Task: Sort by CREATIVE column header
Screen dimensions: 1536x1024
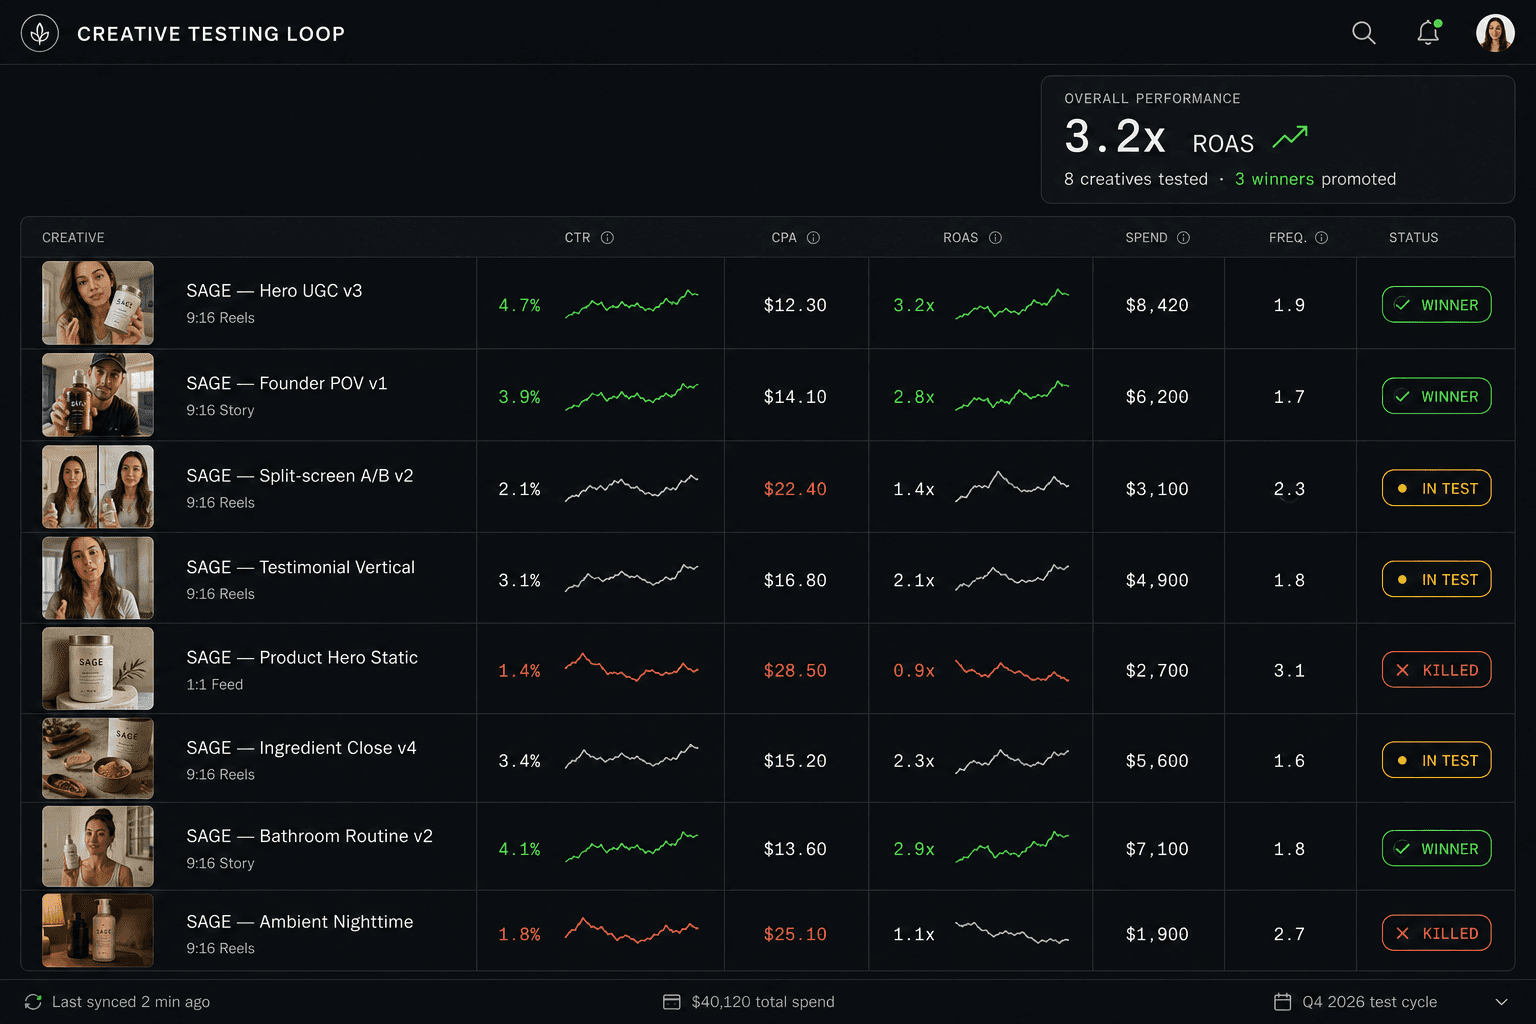Action: tap(73, 238)
